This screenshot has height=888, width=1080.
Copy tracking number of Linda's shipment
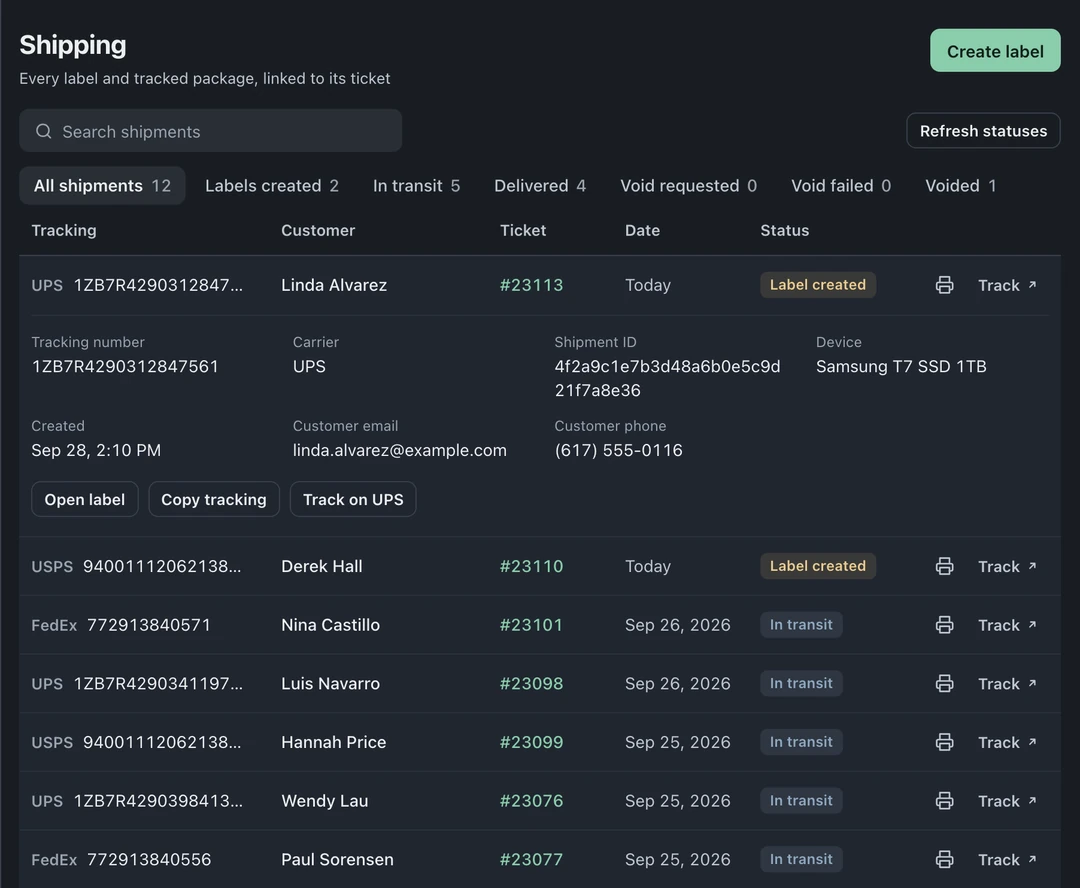(x=214, y=499)
